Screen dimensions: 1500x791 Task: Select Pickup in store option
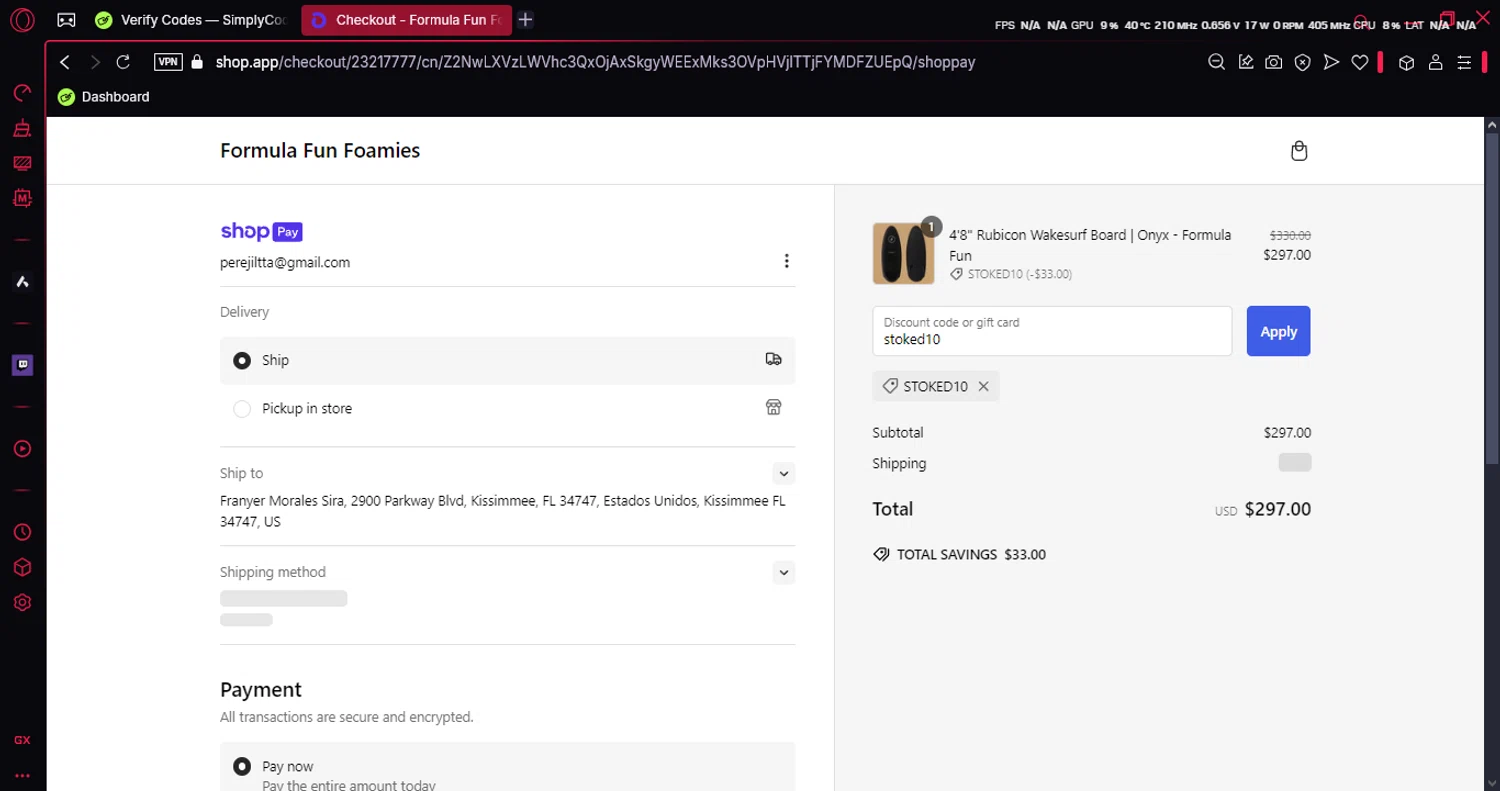507,408
